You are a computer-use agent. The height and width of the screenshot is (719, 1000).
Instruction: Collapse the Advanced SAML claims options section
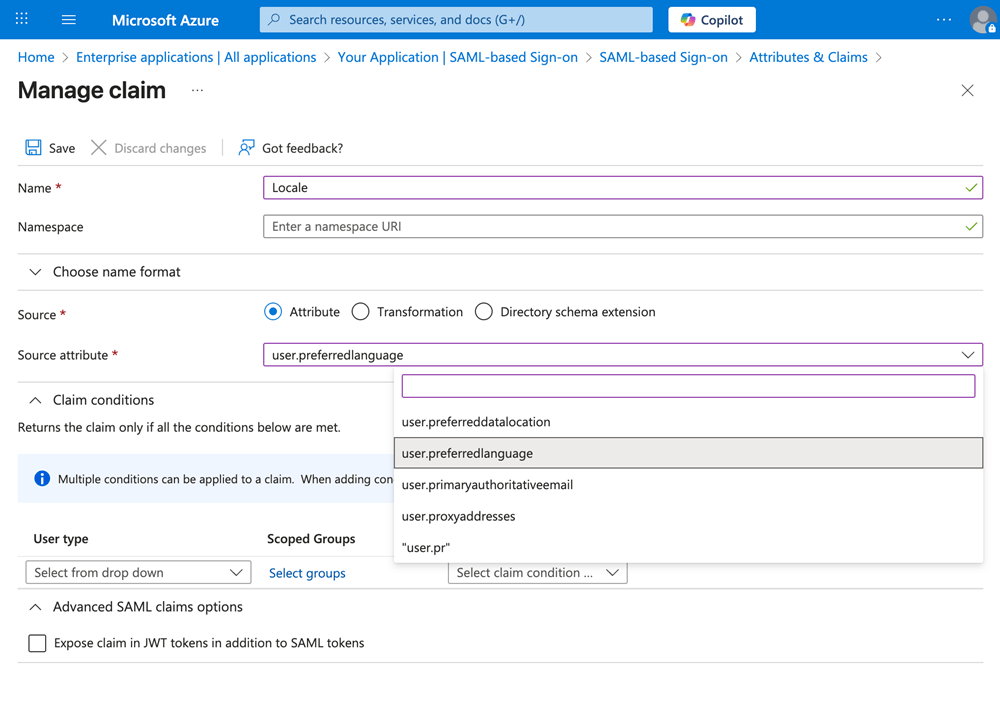pyautogui.click(x=36, y=607)
